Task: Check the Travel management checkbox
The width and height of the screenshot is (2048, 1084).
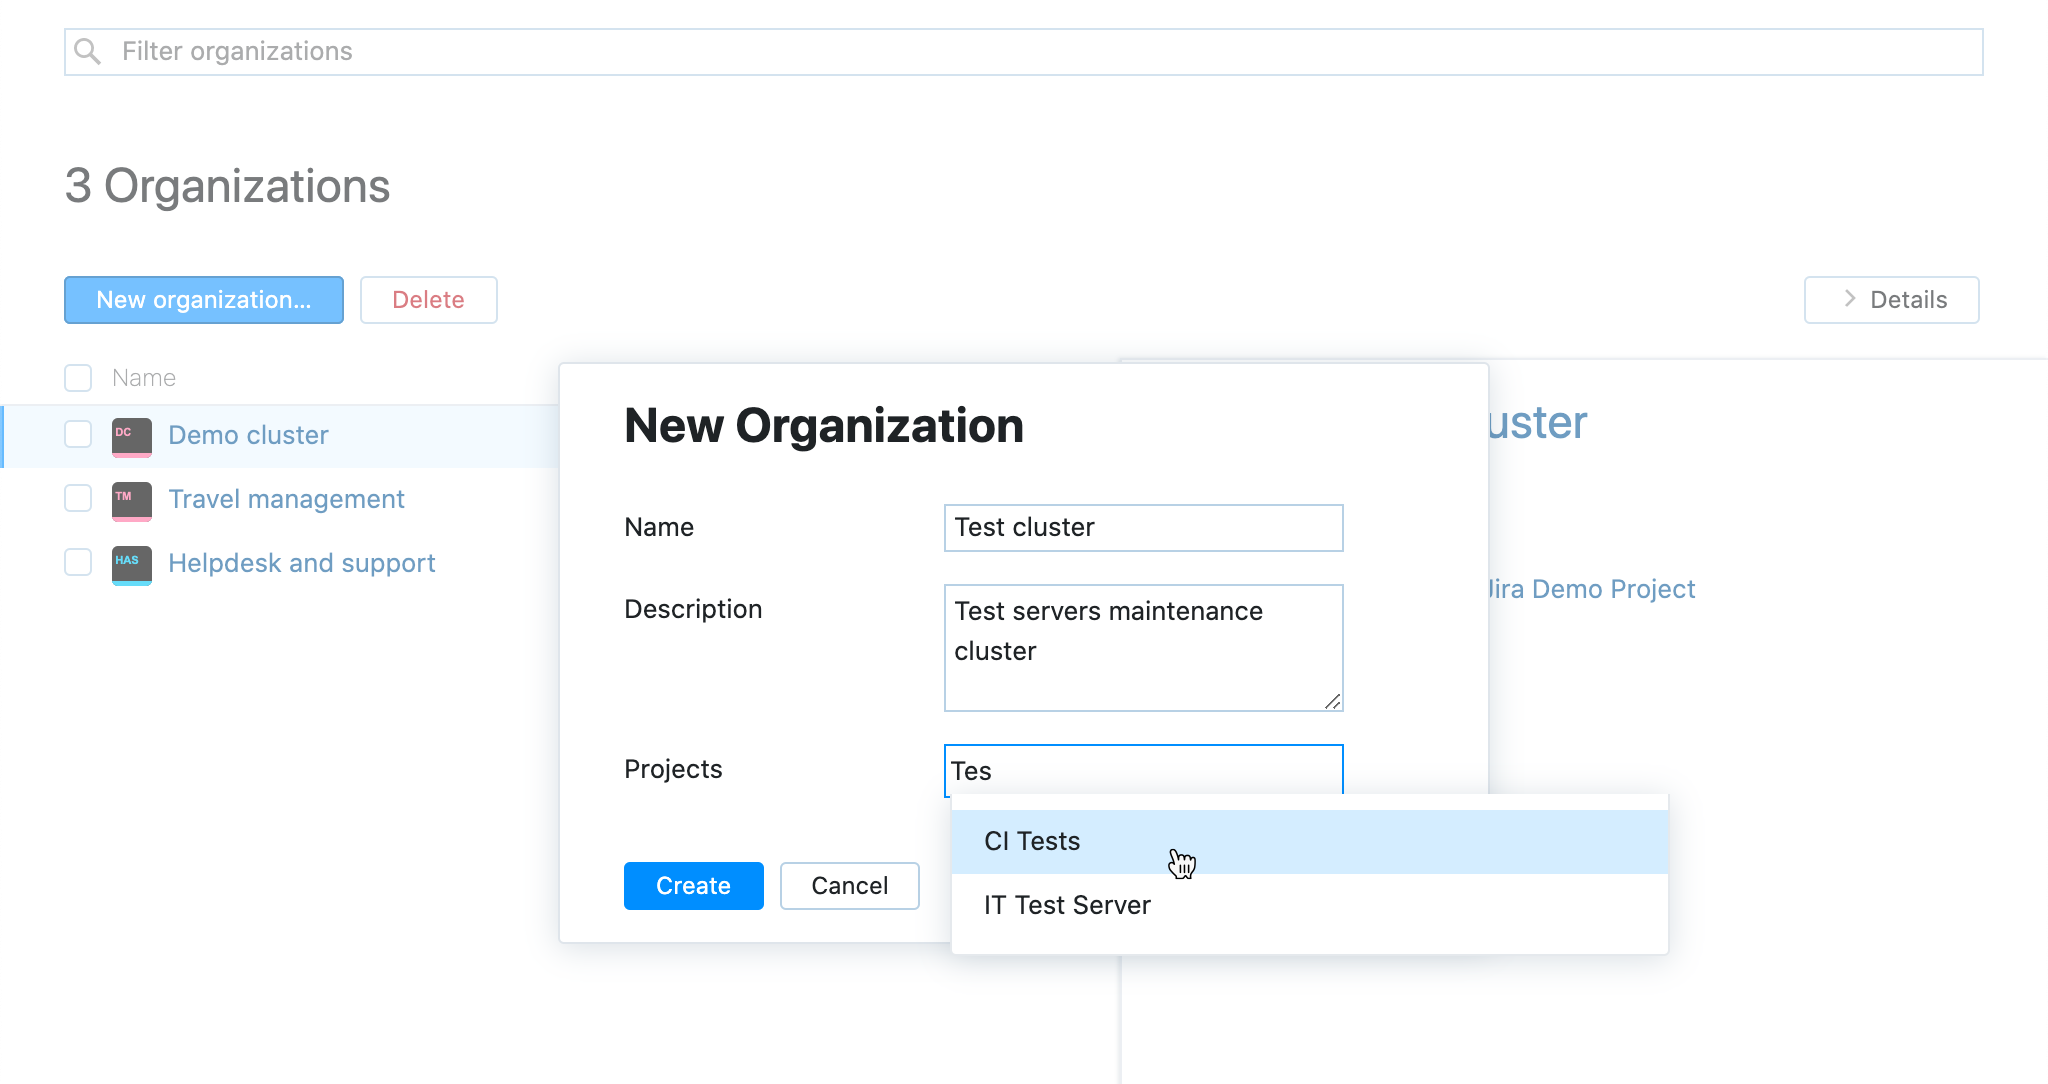Action: [x=78, y=498]
